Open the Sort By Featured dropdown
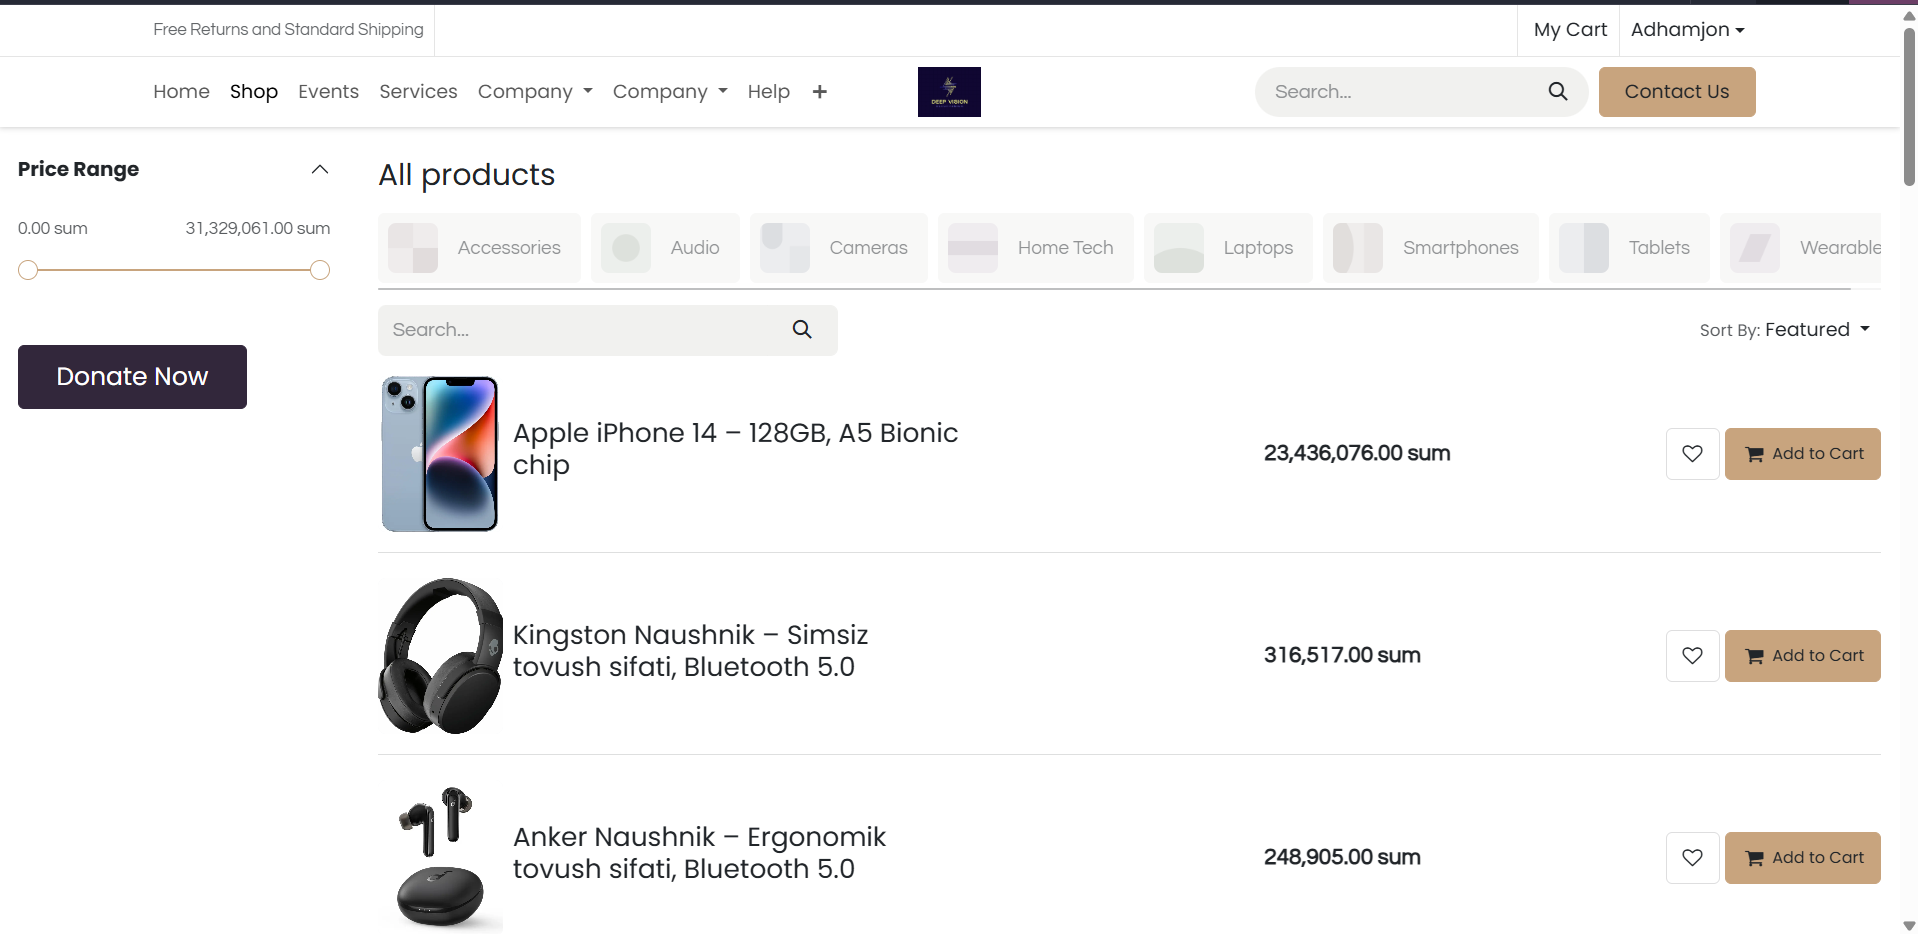The height and width of the screenshot is (934, 1918). click(x=1785, y=330)
